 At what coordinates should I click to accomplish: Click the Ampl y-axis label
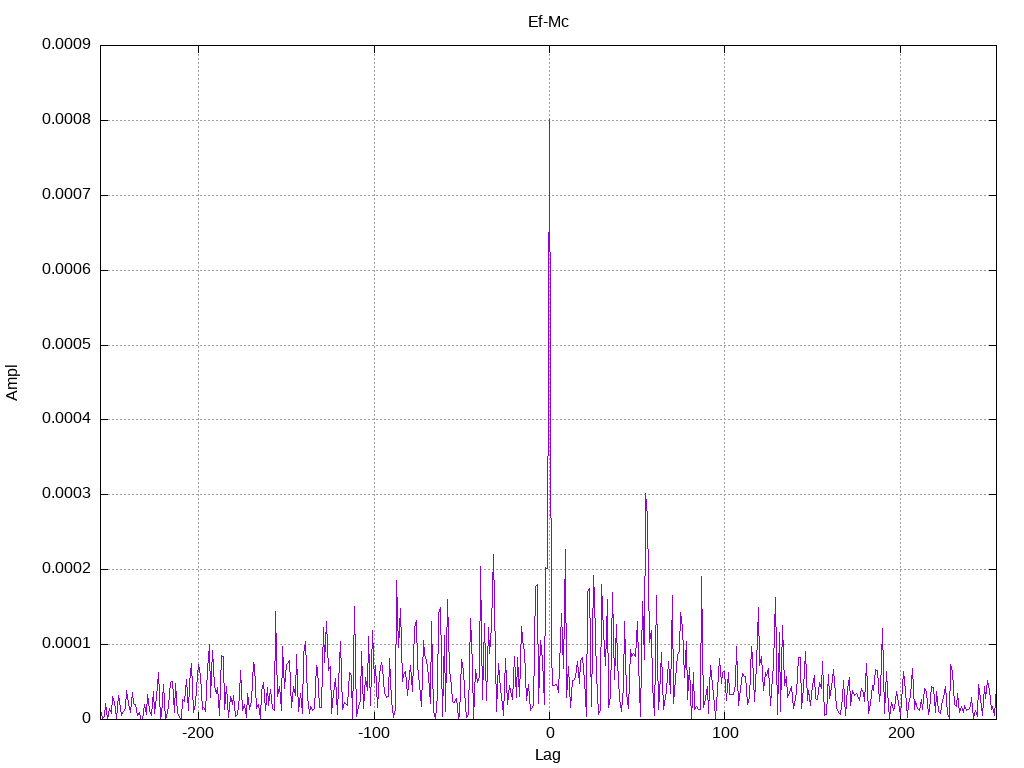pyautogui.click(x=12, y=382)
